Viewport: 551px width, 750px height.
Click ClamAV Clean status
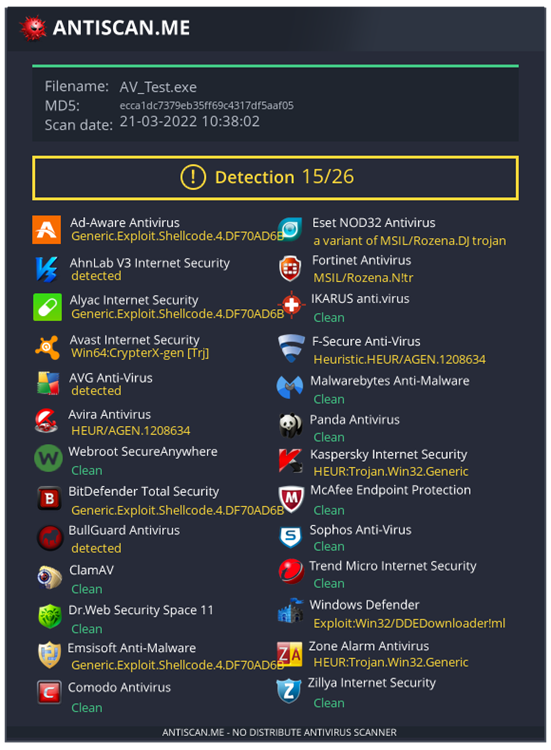click(87, 589)
